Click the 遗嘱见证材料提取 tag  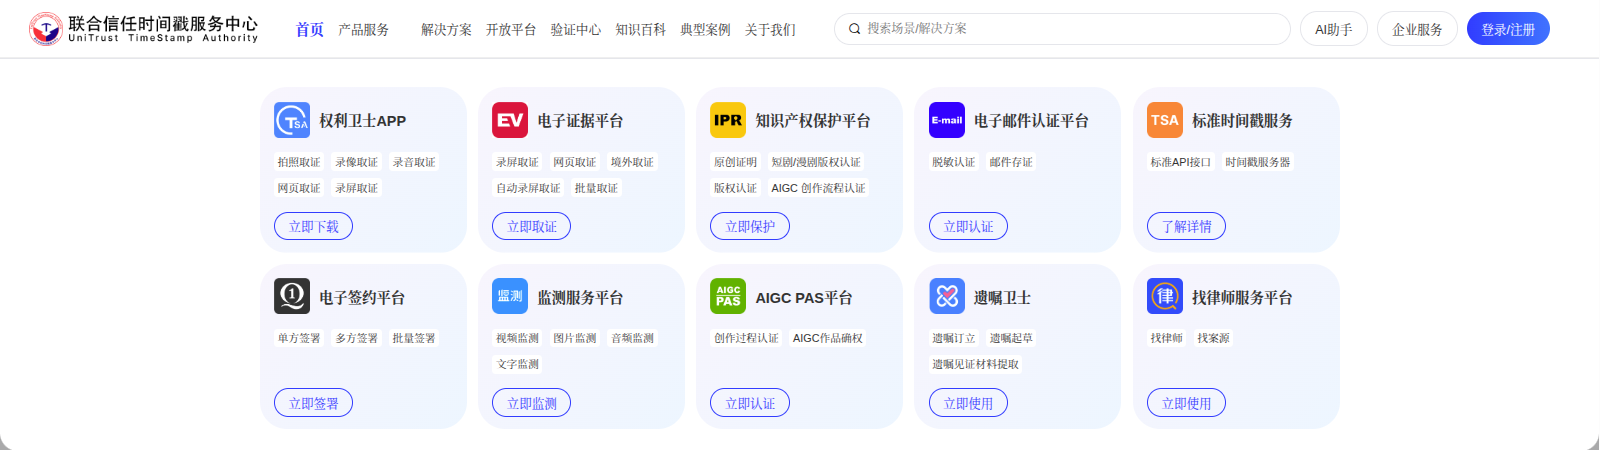976,364
